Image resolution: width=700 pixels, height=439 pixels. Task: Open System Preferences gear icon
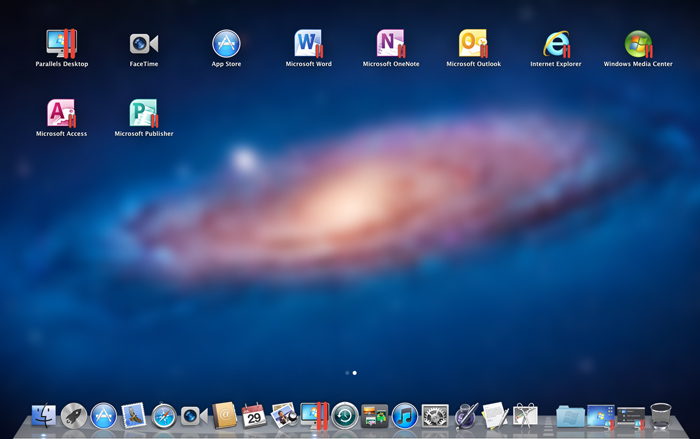click(x=435, y=416)
